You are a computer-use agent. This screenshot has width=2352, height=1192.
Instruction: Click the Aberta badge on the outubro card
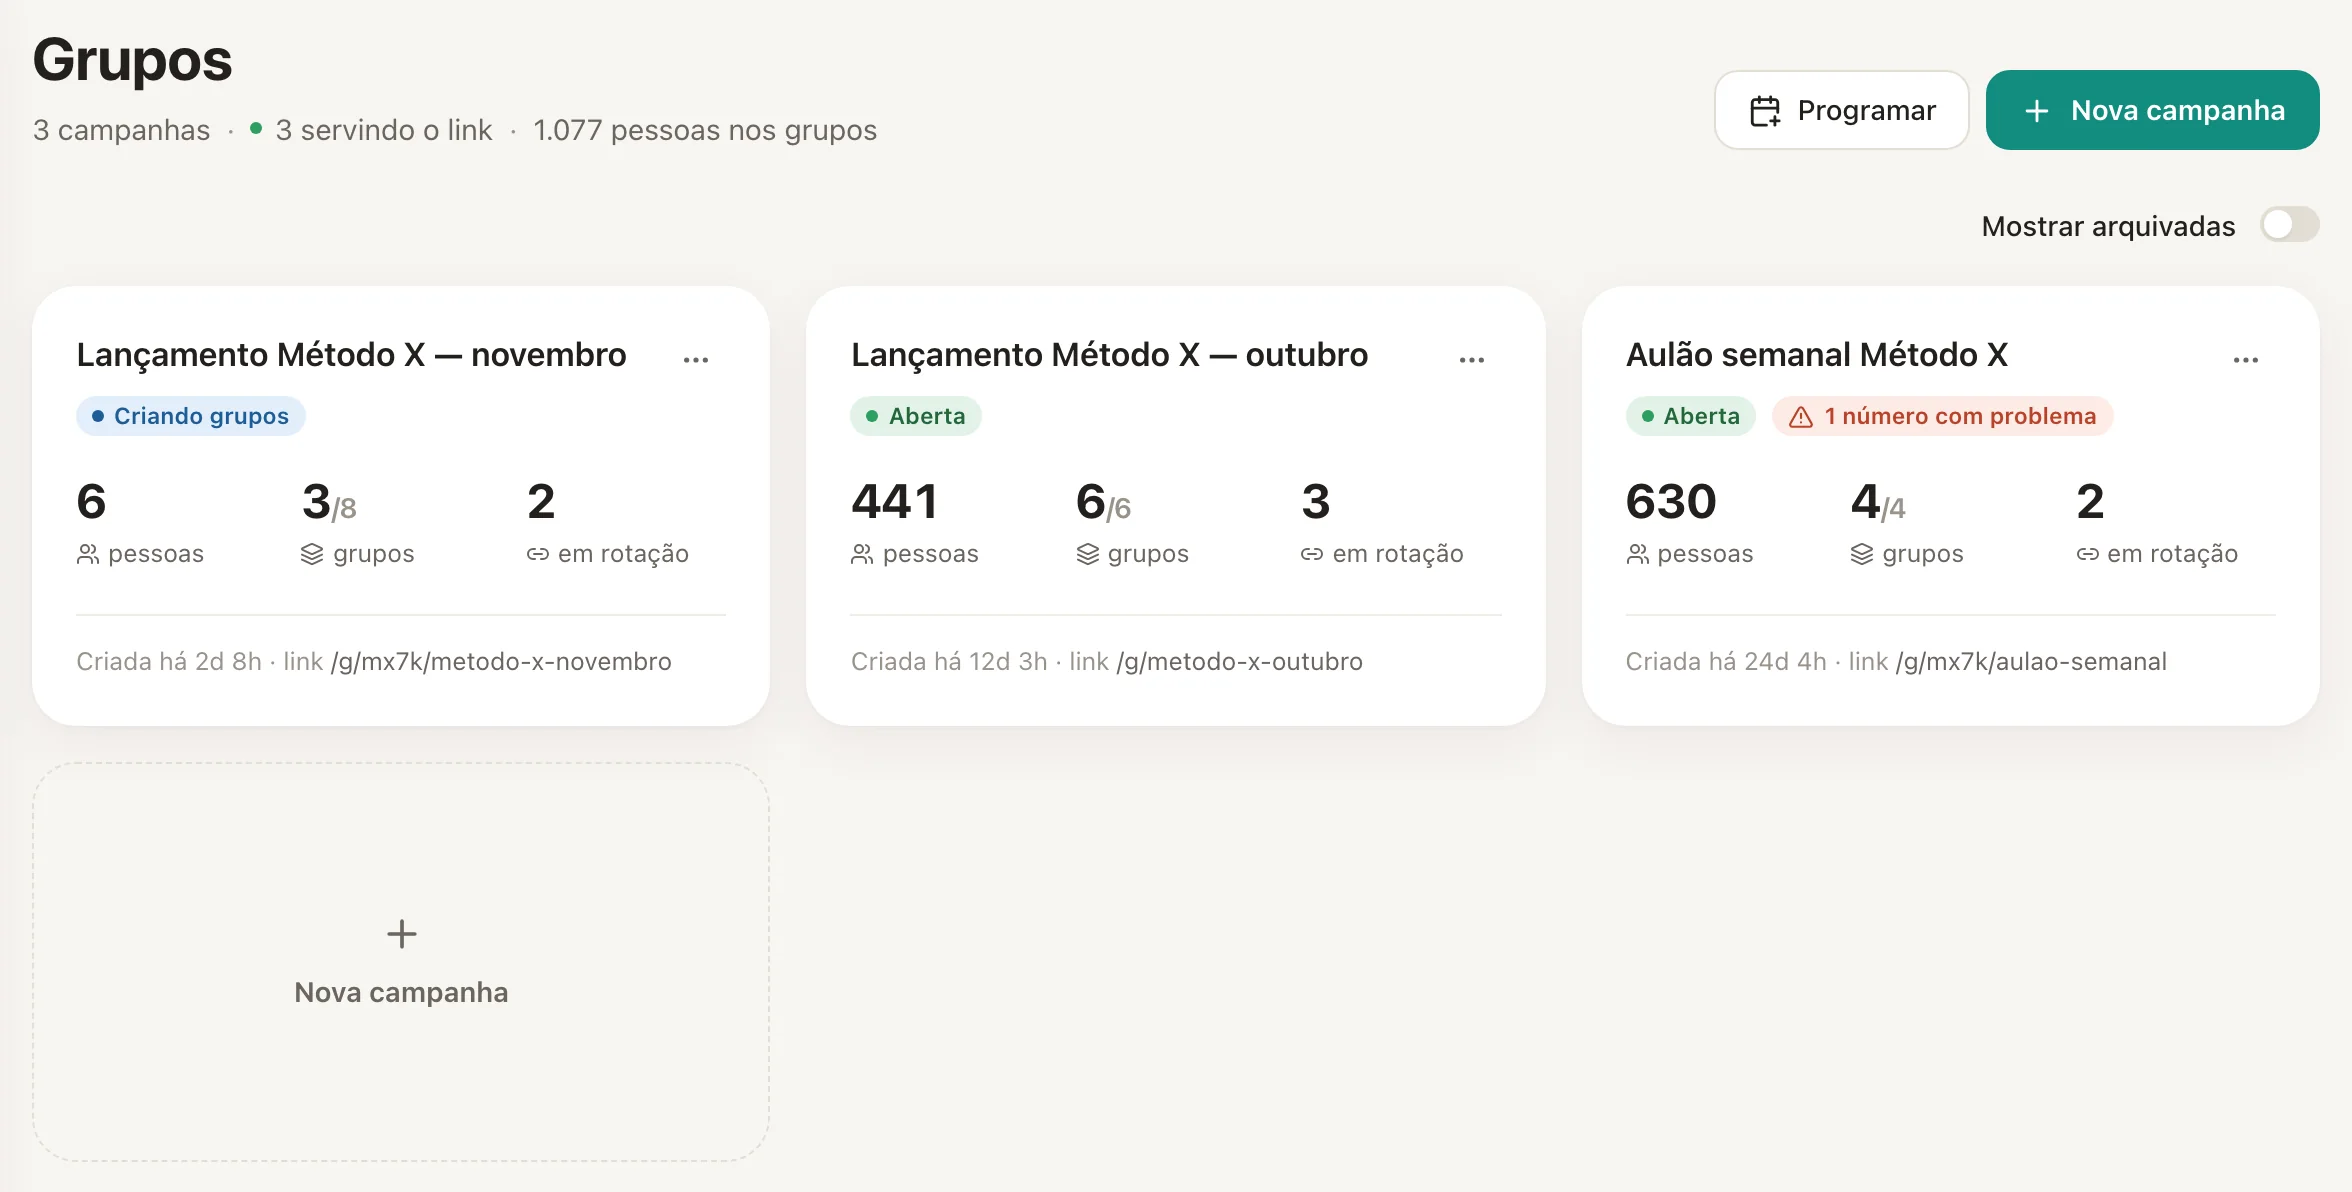pos(916,416)
